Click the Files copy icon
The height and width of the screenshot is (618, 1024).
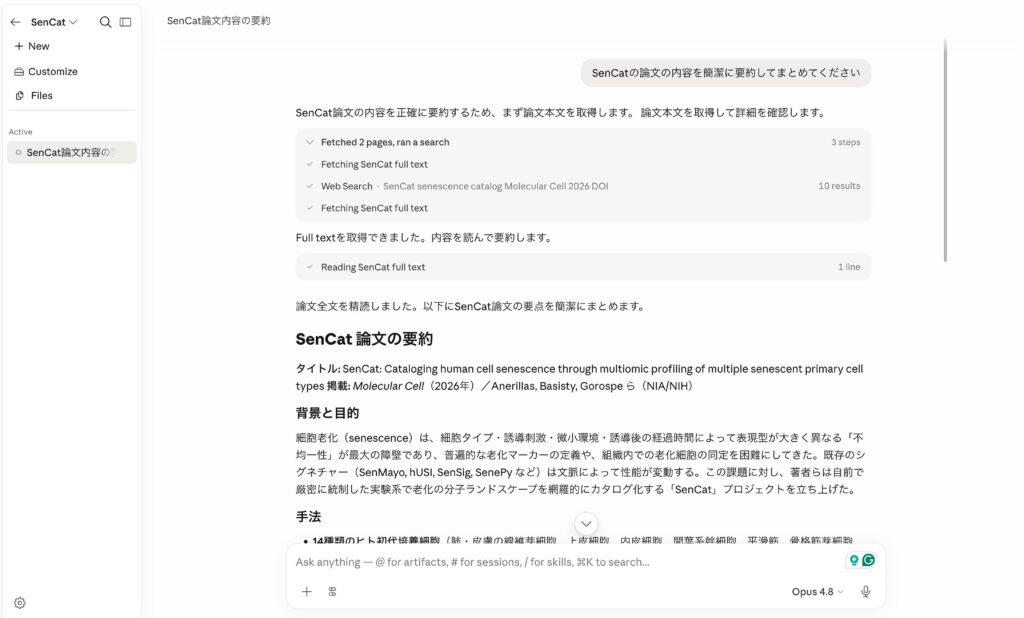click(20, 95)
